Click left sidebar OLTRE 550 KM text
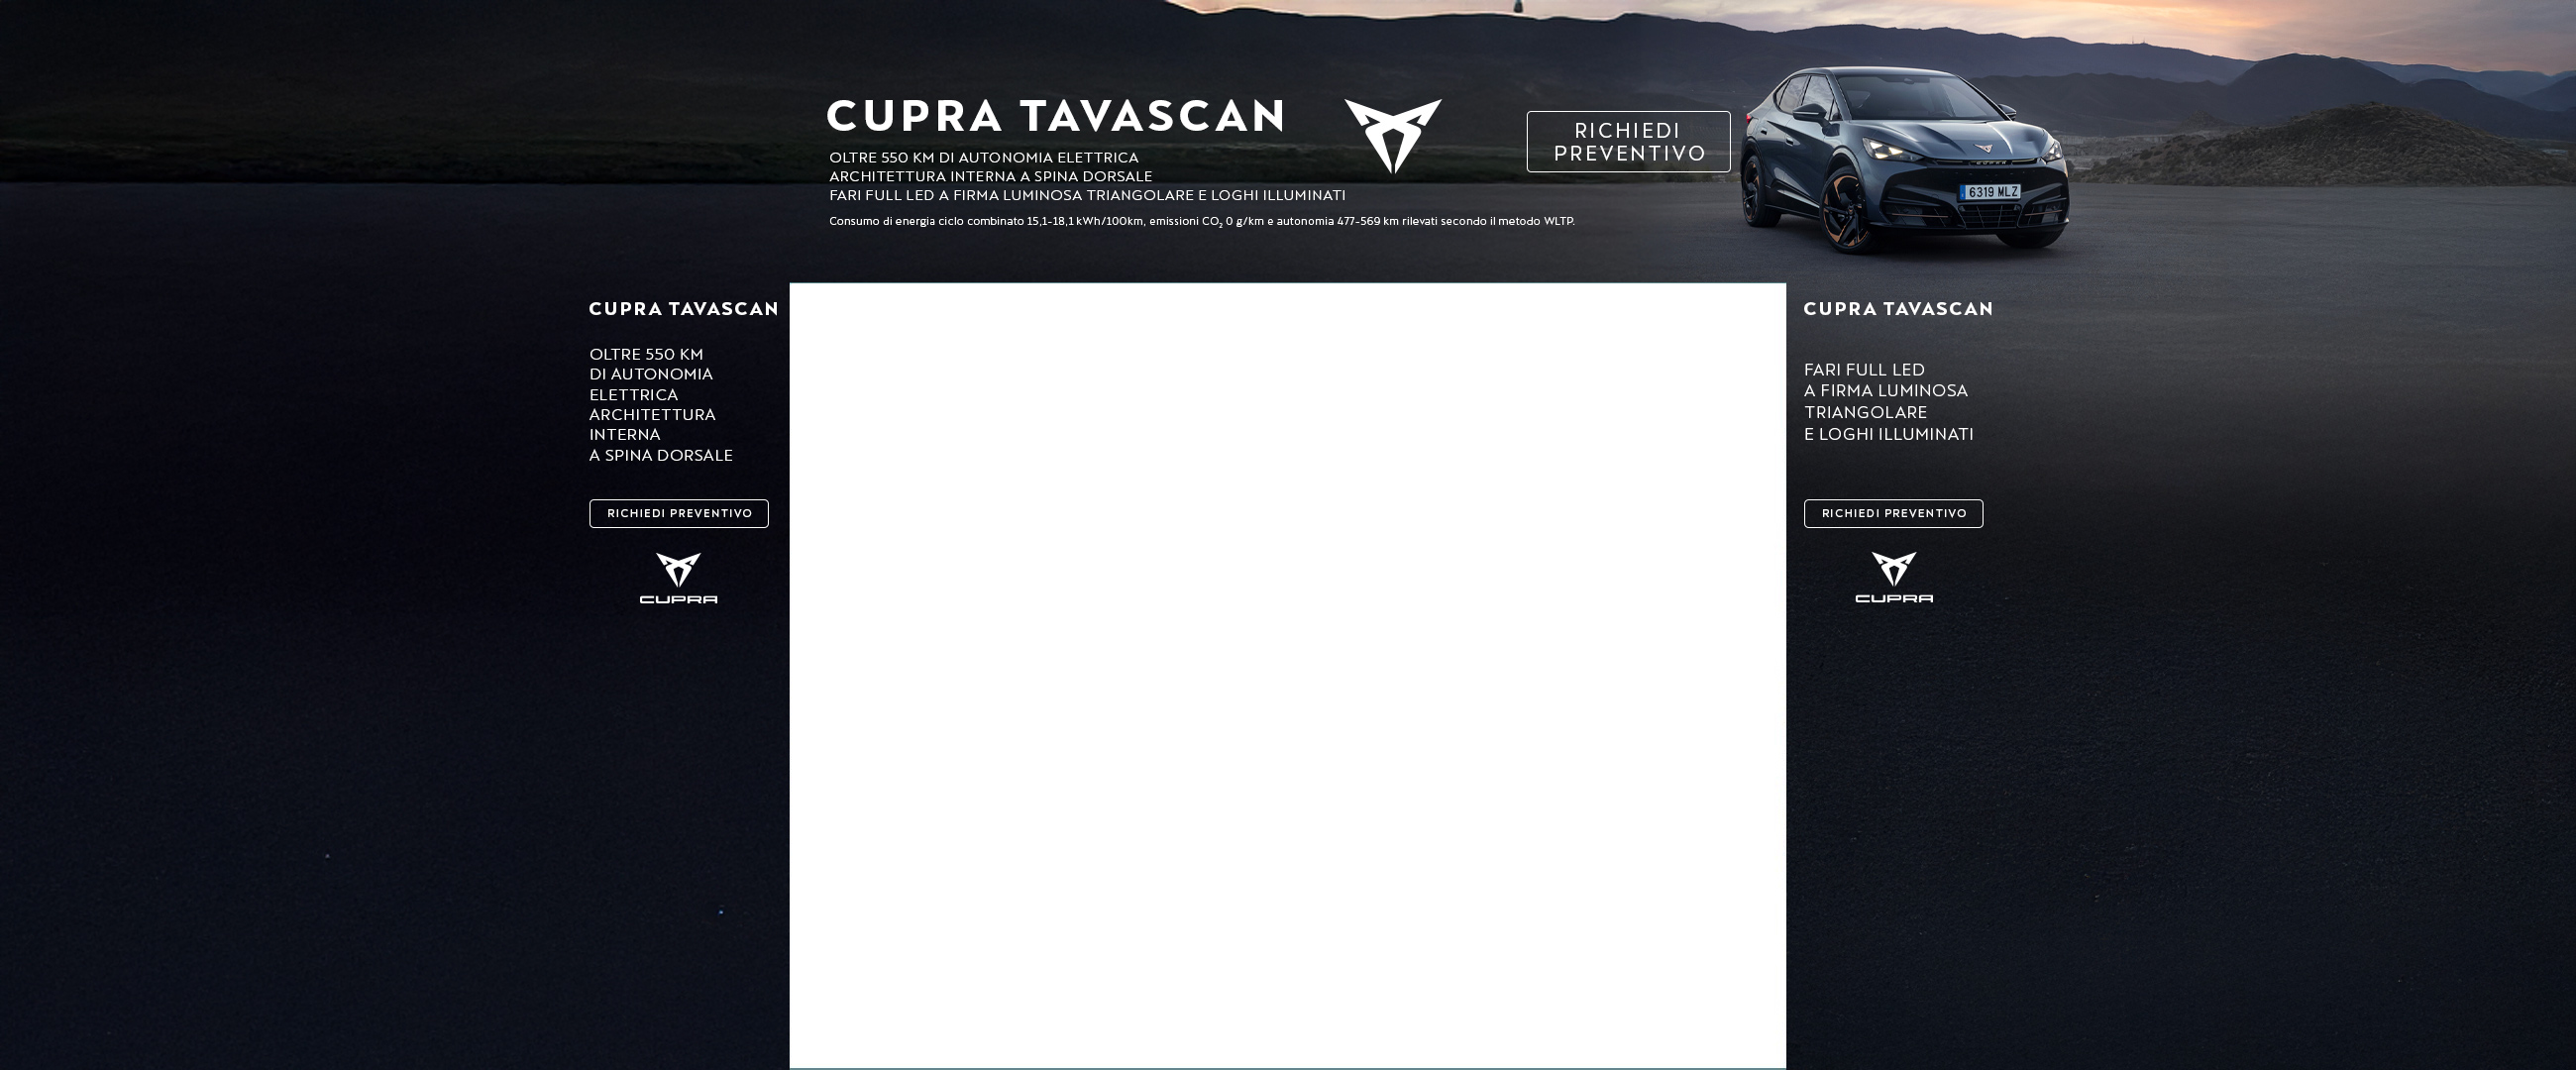This screenshot has height=1070, width=2576. point(646,355)
